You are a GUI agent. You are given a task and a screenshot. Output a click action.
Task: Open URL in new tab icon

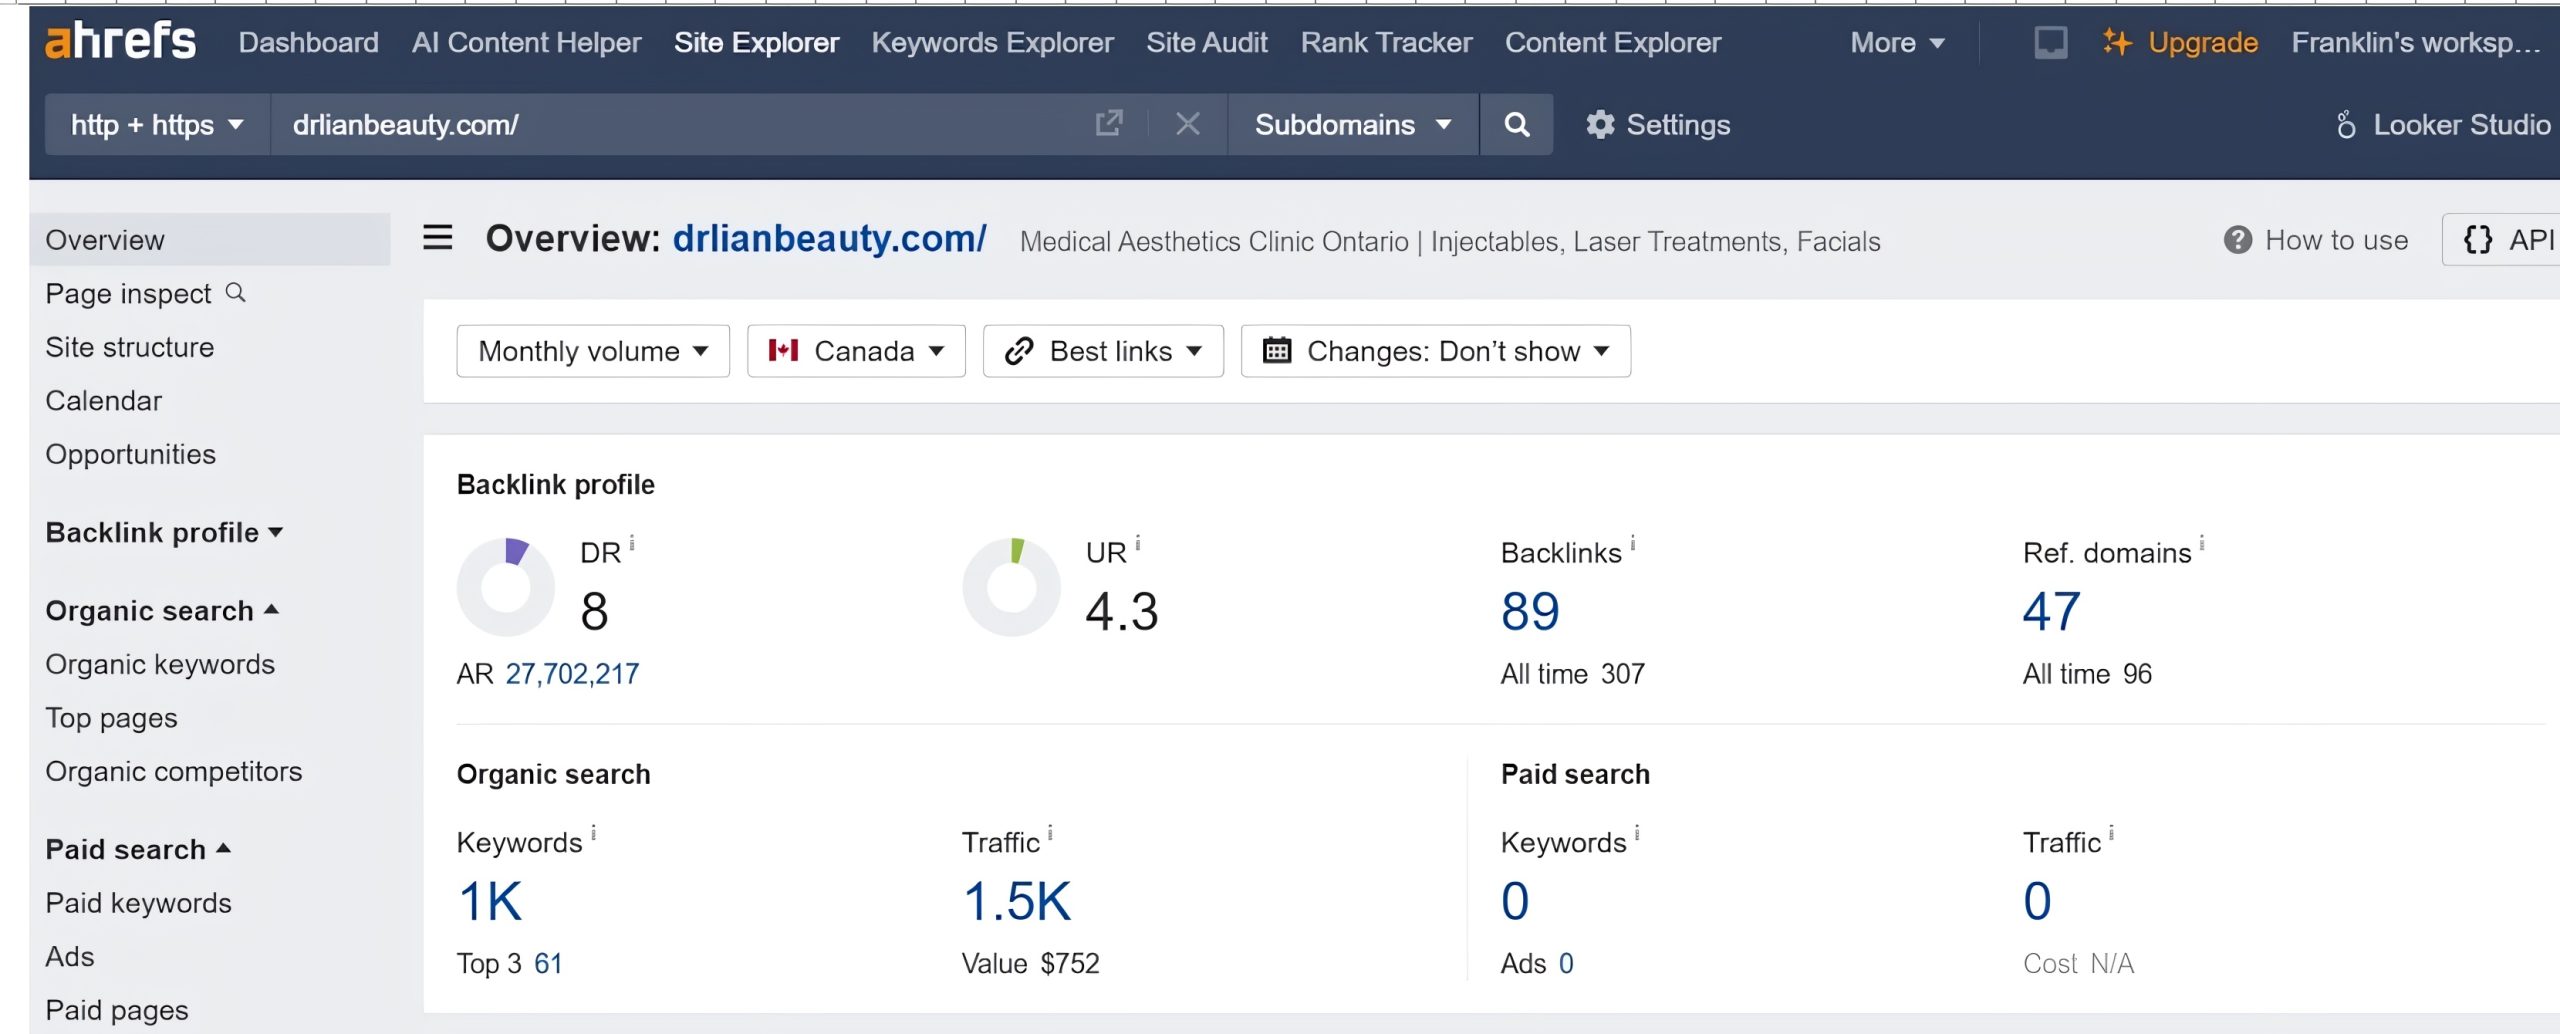pos(1109,124)
